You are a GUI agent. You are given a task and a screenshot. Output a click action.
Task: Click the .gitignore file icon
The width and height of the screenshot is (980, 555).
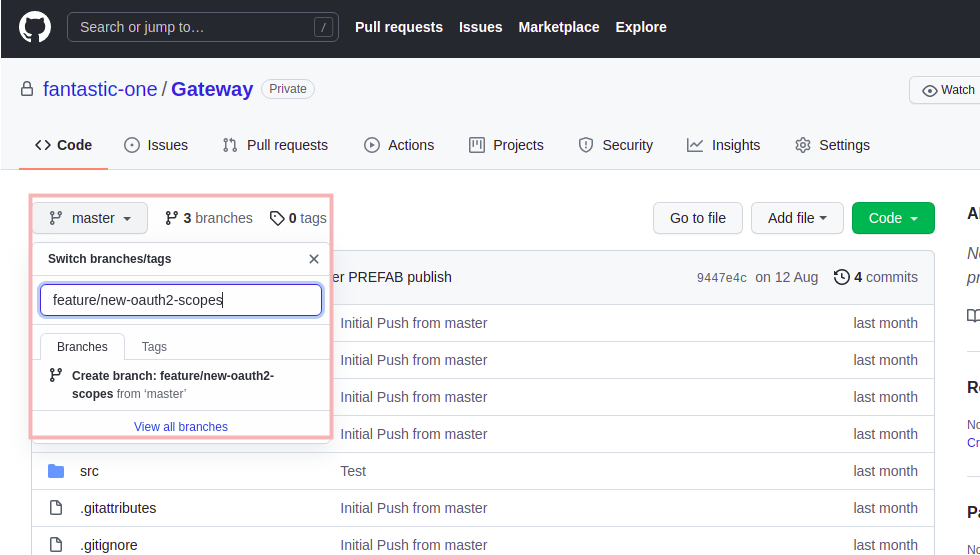(x=56, y=545)
